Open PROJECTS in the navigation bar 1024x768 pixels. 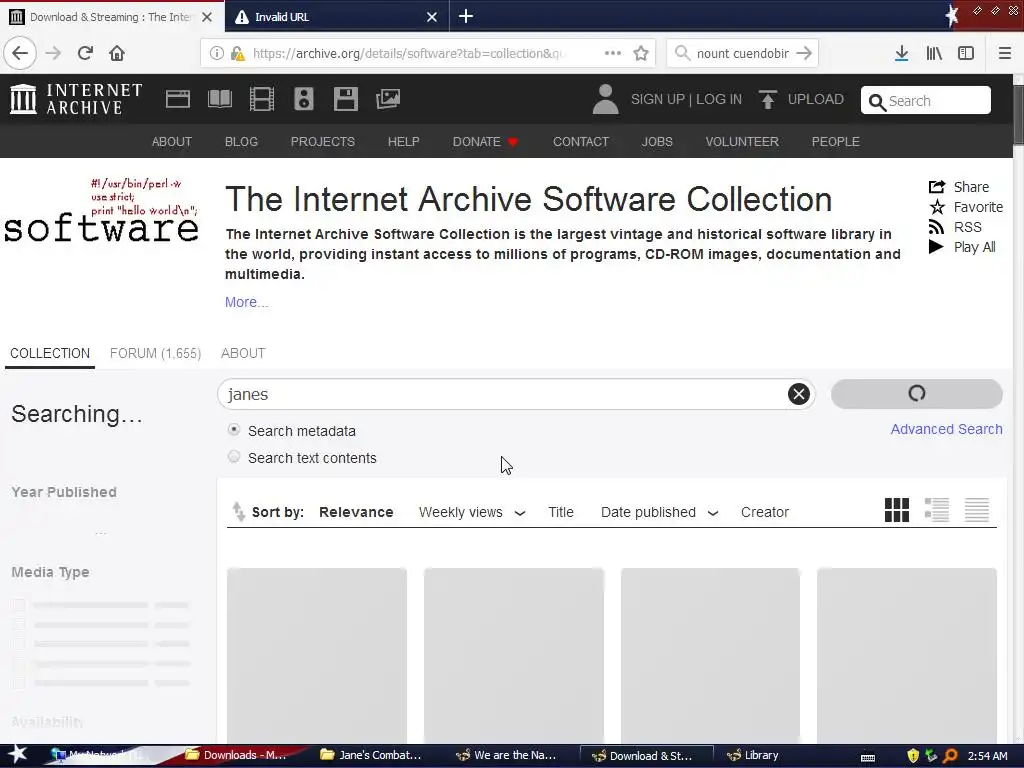click(x=323, y=142)
